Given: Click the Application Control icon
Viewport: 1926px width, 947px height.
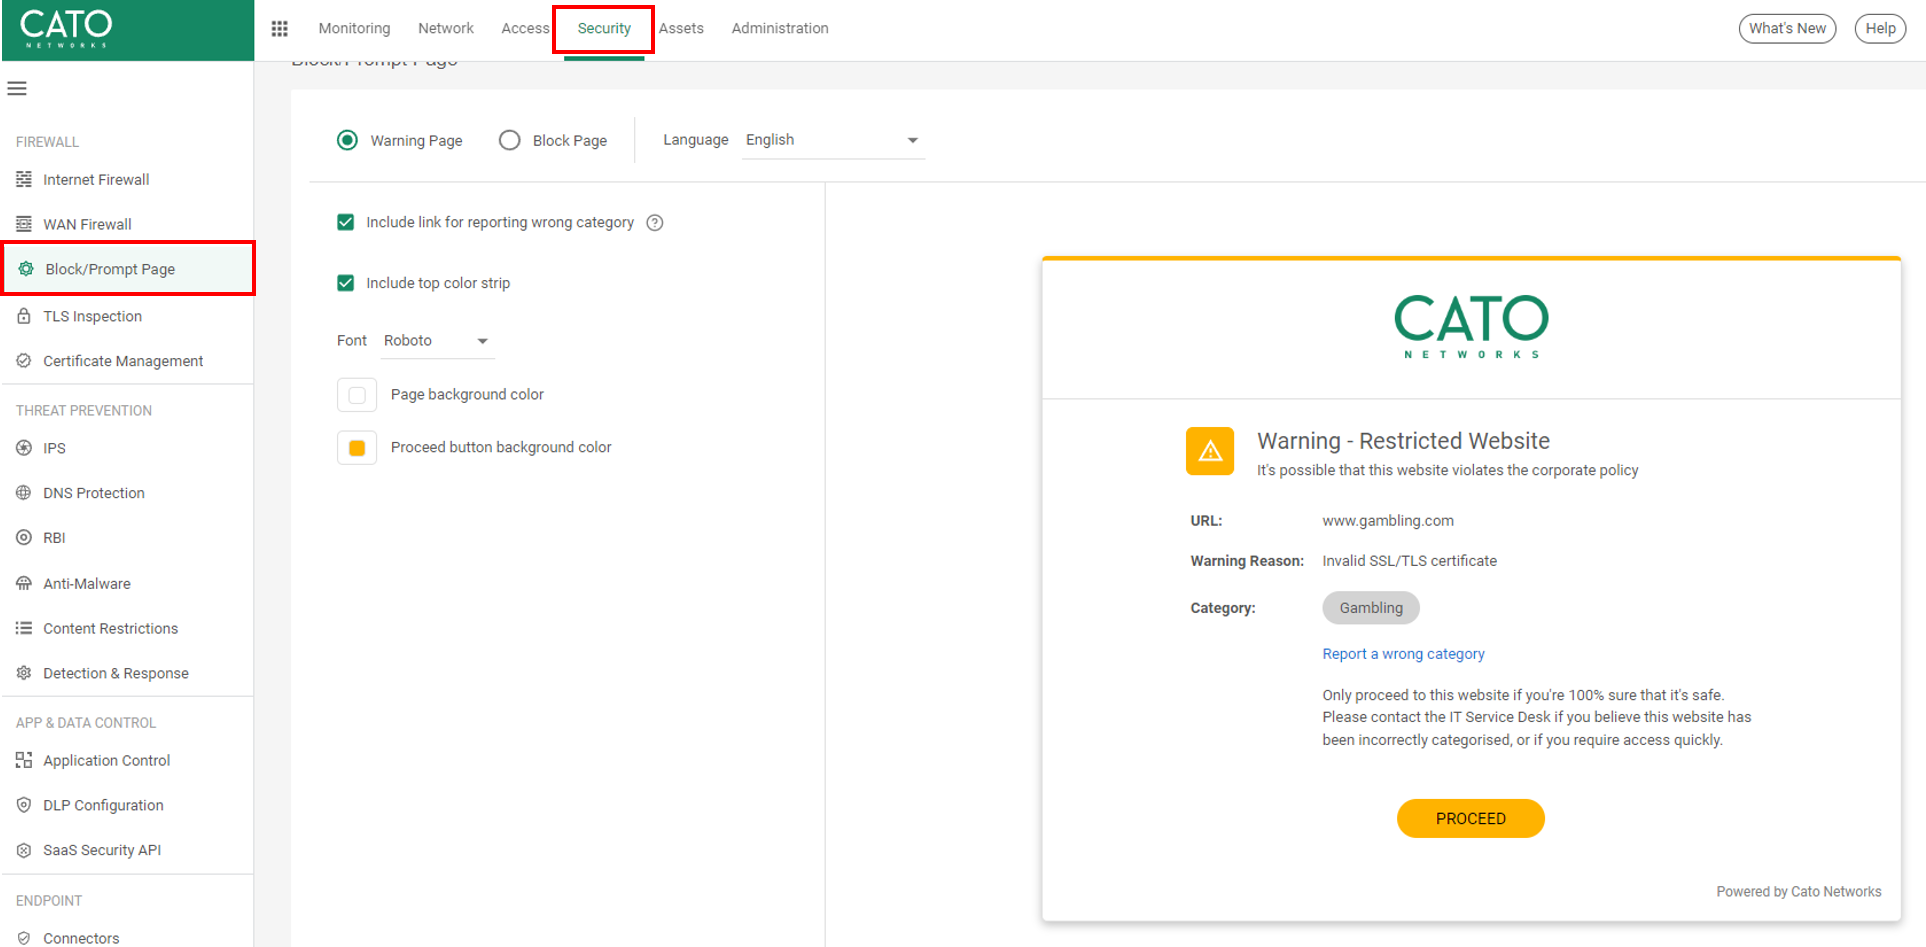Looking at the screenshot, I should pos(24,760).
